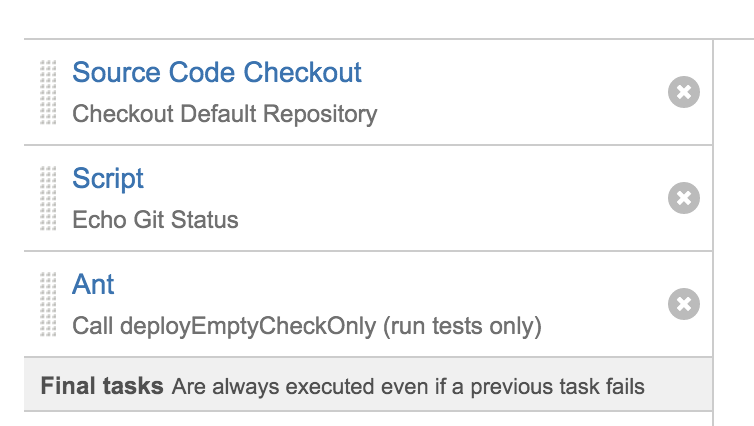Click the 'Are always executed' helper text
Image resolution: width=754 pixels, height=426 pixels.
click(x=408, y=385)
